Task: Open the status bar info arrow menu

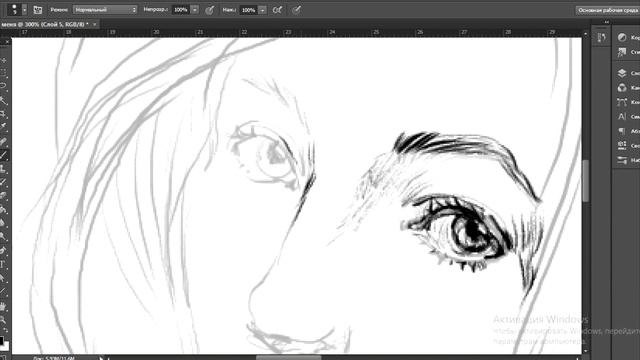Action: coord(102,358)
